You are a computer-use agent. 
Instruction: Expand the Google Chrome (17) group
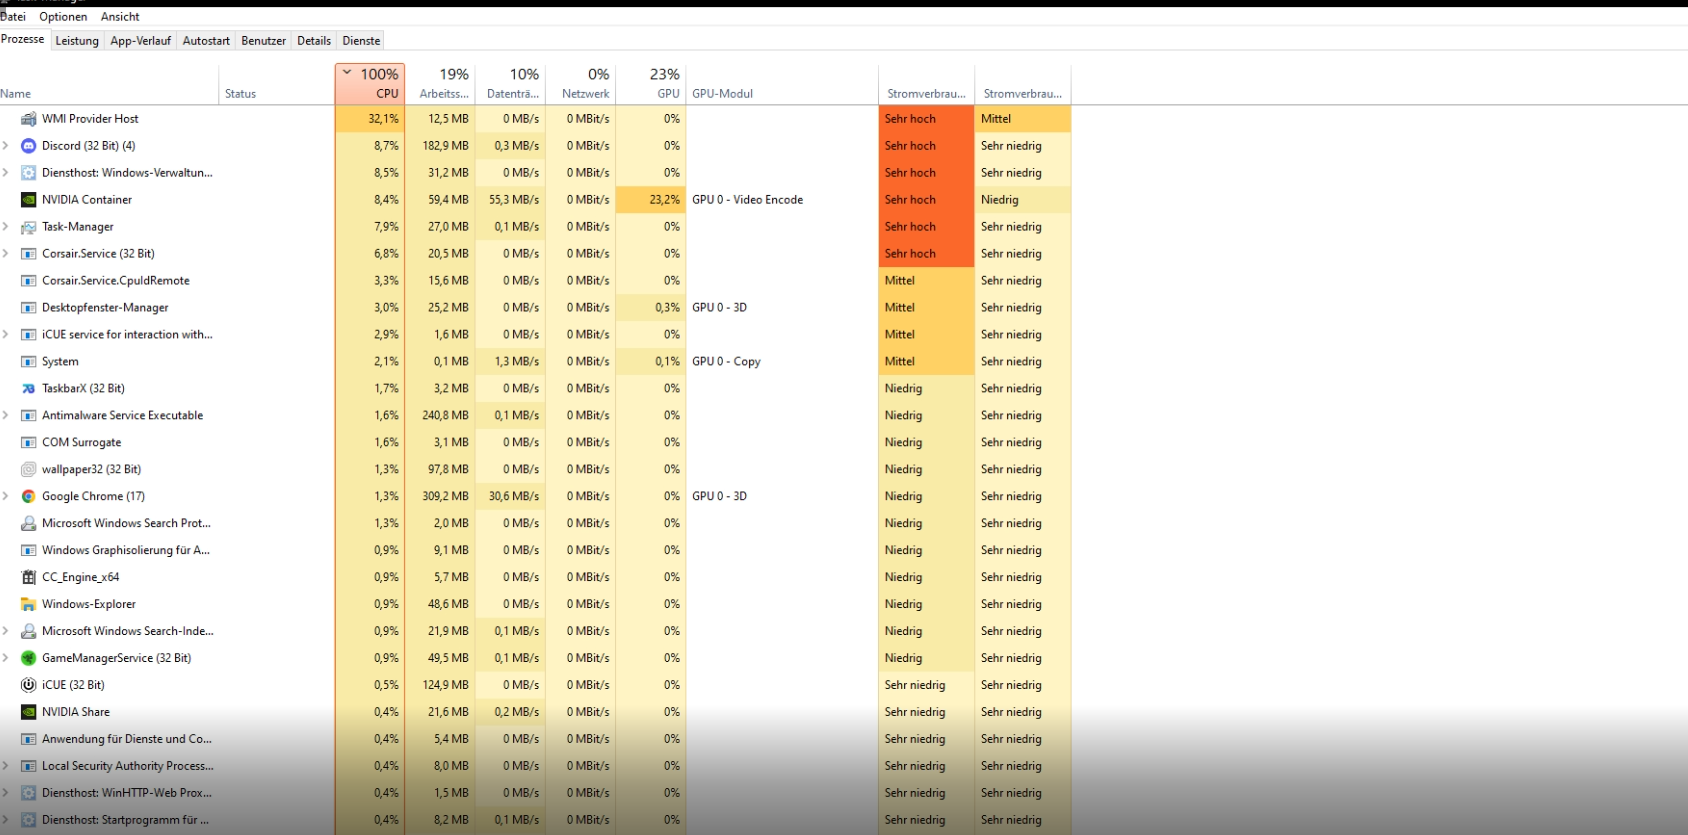tap(6, 497)
